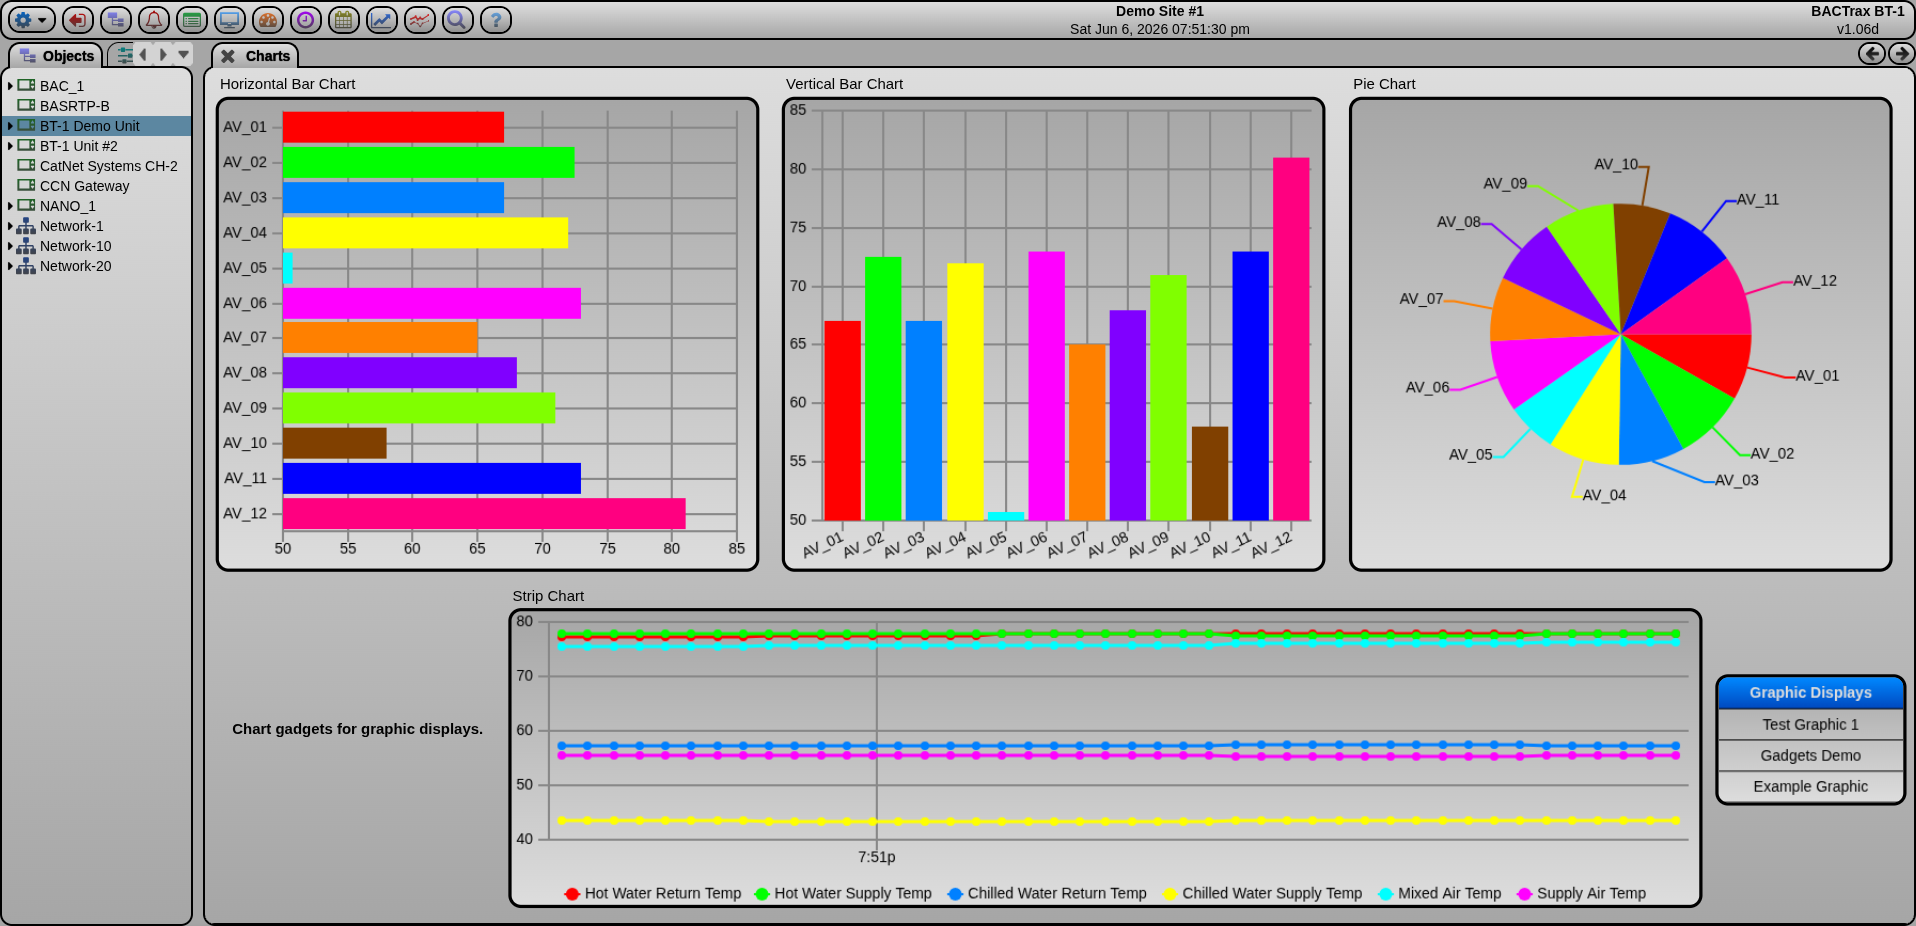
Task: Open the Gadgets Demo display
Action: click(1810, 756)
